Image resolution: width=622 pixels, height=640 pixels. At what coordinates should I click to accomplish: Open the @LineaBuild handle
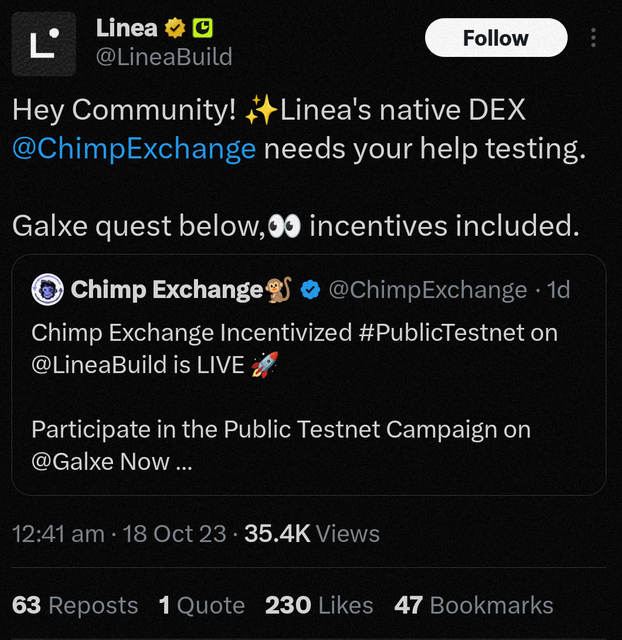(164, 57)
